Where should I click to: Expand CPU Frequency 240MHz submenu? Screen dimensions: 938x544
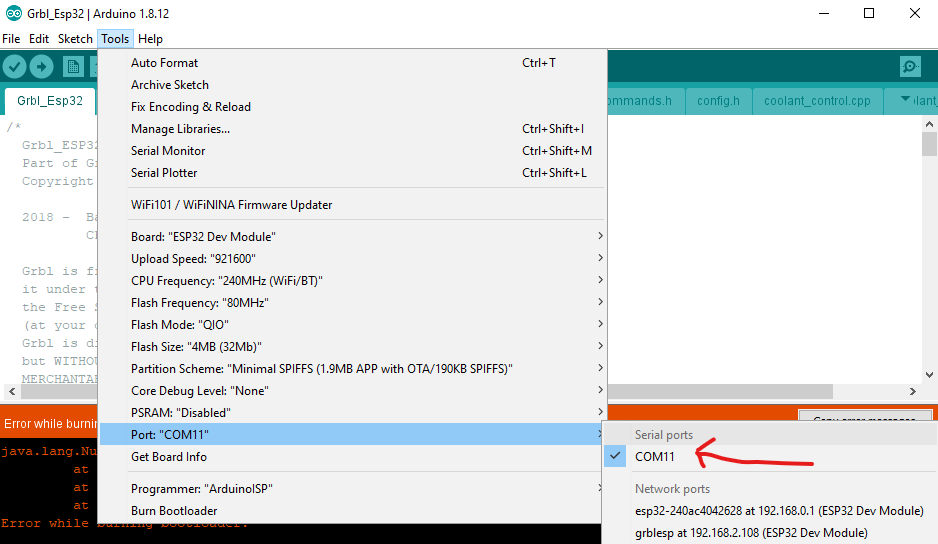click(352, 281)
